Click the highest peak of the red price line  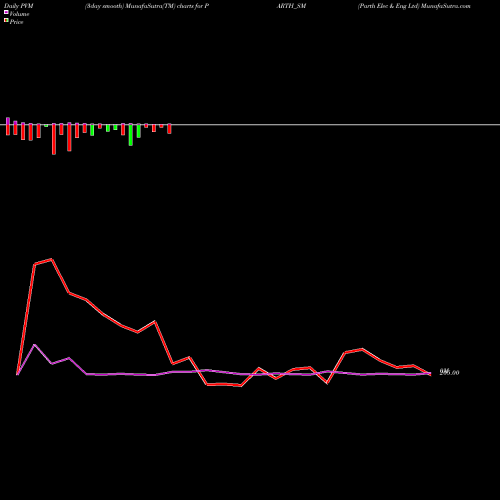[x=51, y=259]
